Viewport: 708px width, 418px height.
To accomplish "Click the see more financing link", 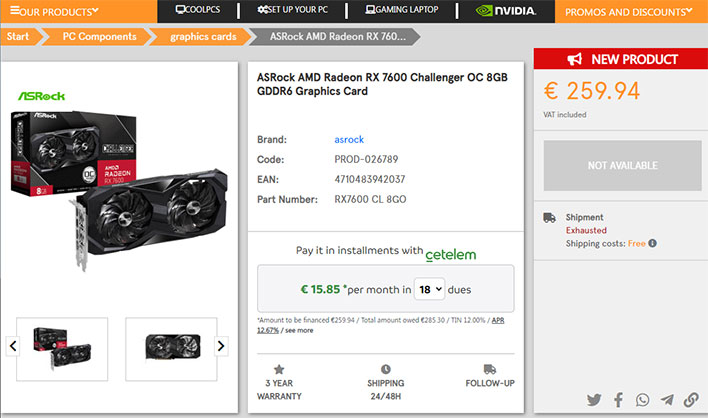I will pyautogui.click(x=299, y=330).
